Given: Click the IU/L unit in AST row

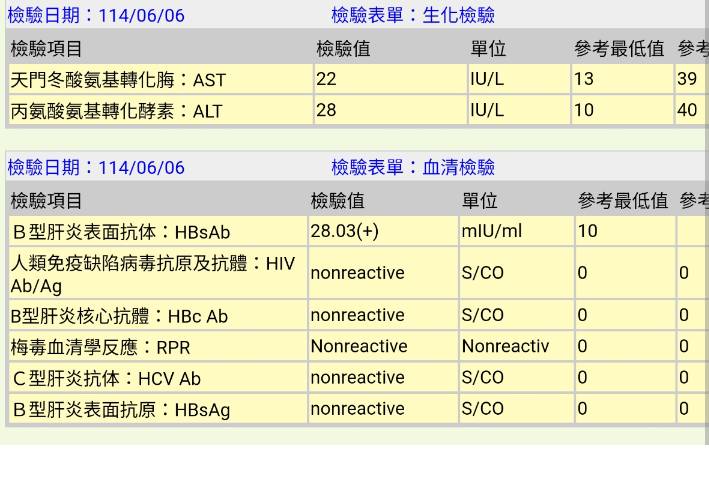Looking at the screenshot, I should pyautogui.click(x=487, y=80).
